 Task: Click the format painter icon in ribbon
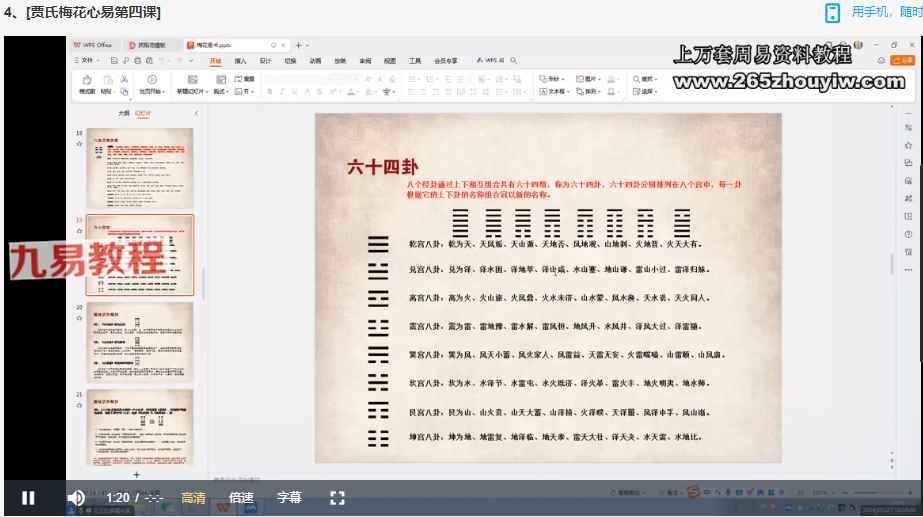point(87,80)
